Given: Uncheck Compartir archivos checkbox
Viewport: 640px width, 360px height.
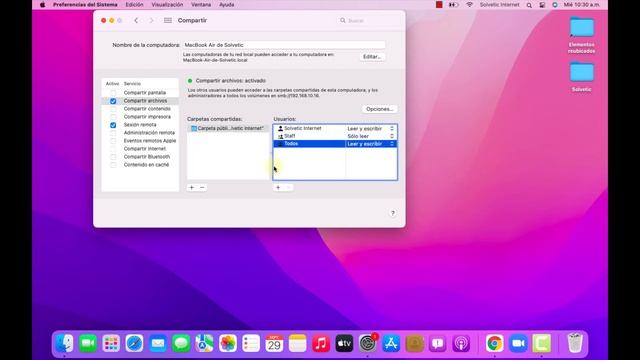Looking at the screenshot, I should [113, 101].
